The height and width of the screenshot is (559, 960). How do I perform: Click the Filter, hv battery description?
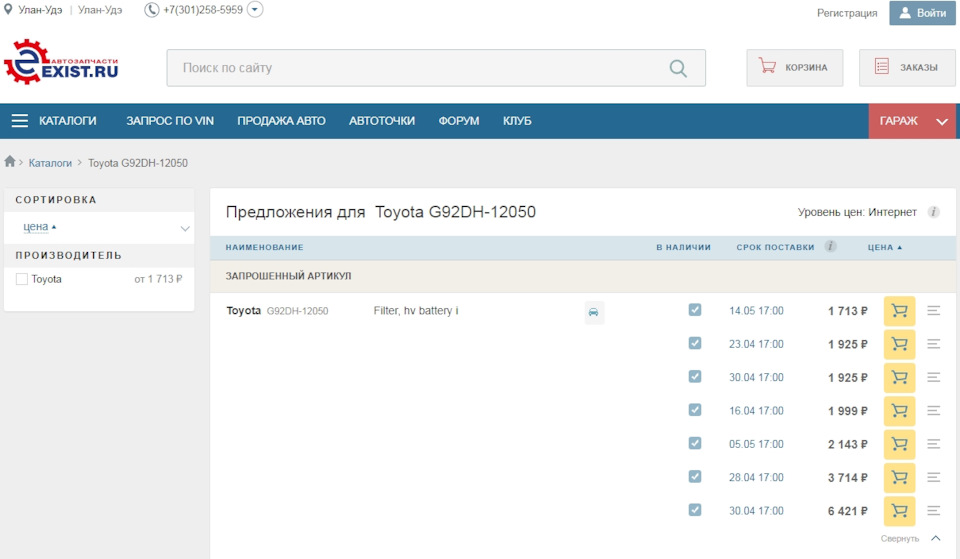pos(416,311)
